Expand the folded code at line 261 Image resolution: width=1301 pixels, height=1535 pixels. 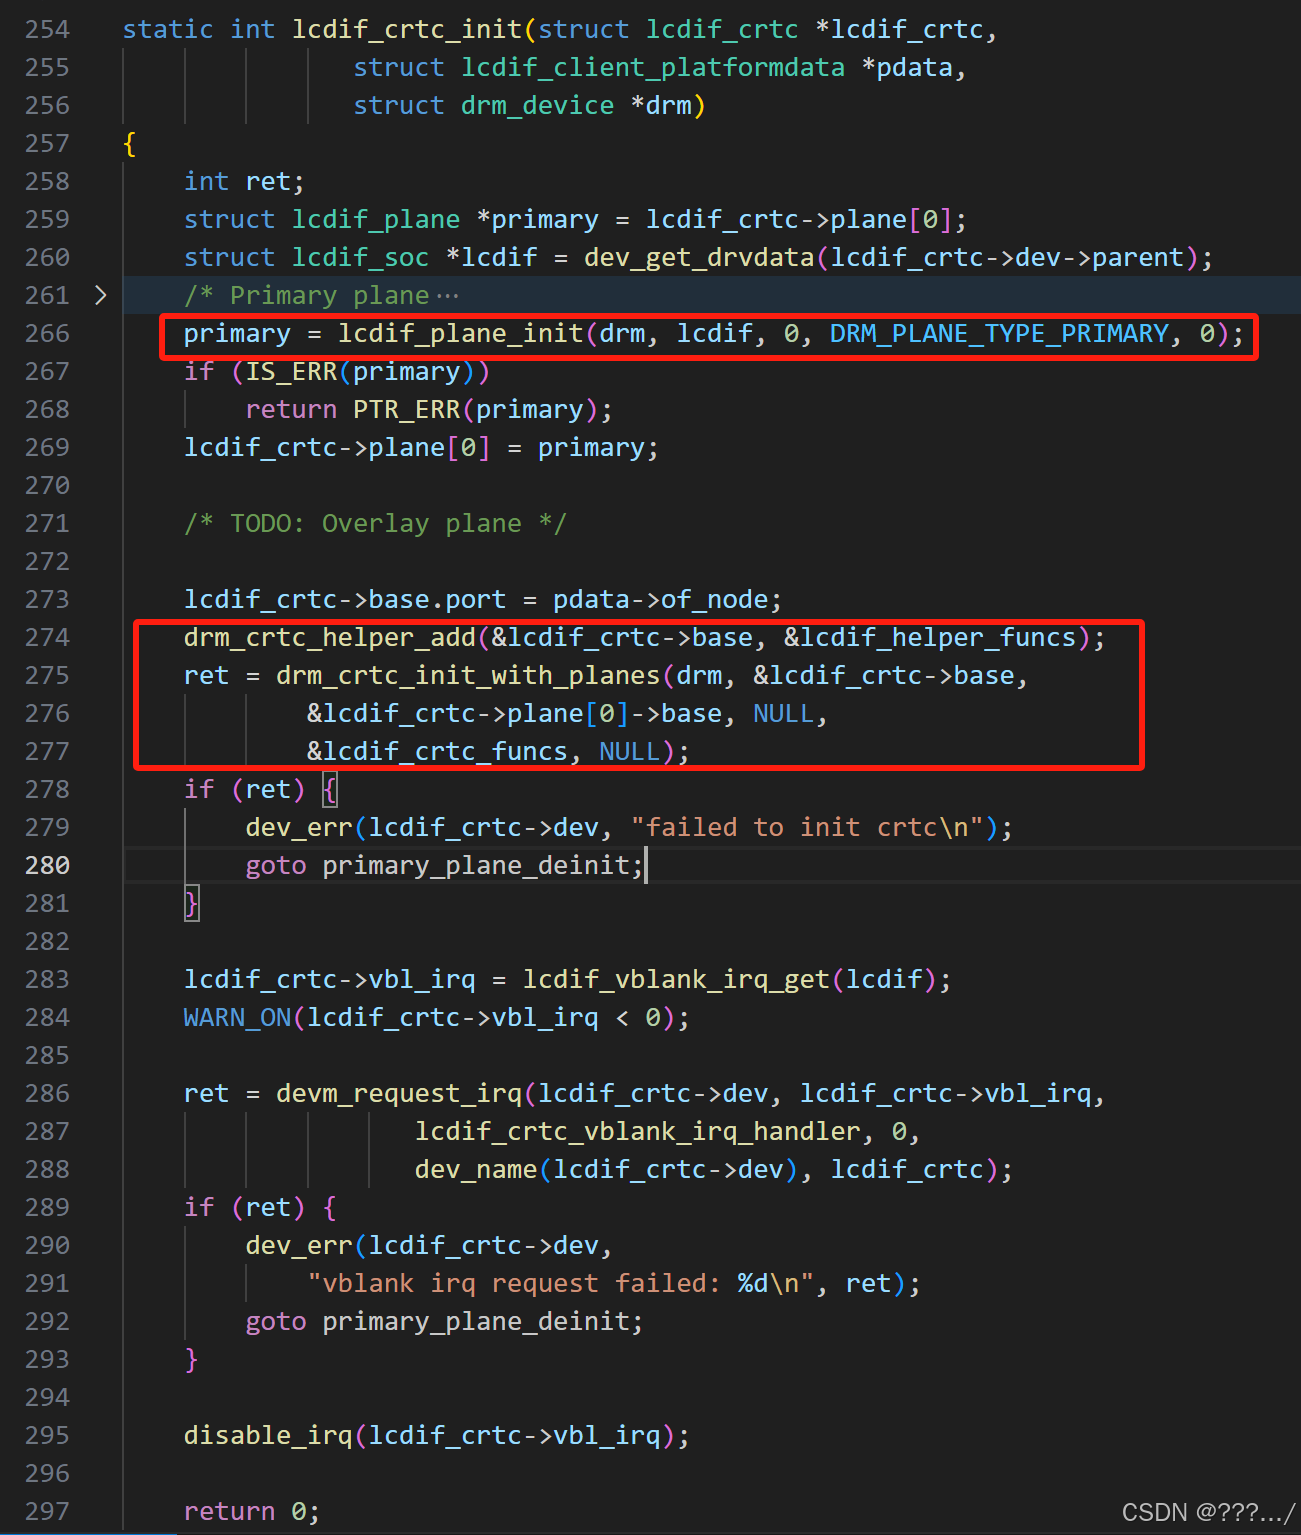[x=100, y=295]
